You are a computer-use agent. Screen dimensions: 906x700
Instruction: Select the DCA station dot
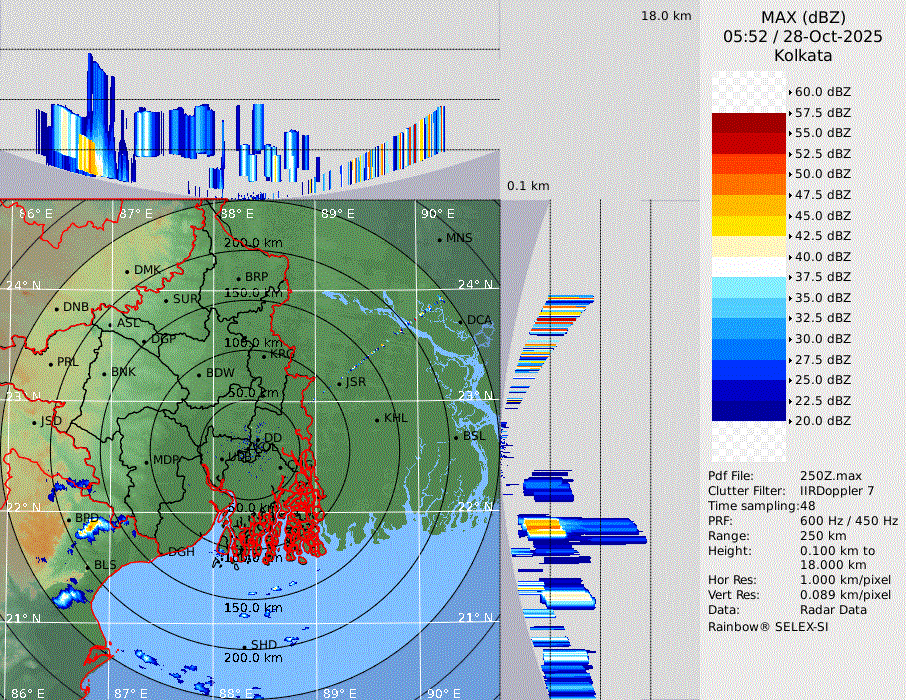coord(462,321)
